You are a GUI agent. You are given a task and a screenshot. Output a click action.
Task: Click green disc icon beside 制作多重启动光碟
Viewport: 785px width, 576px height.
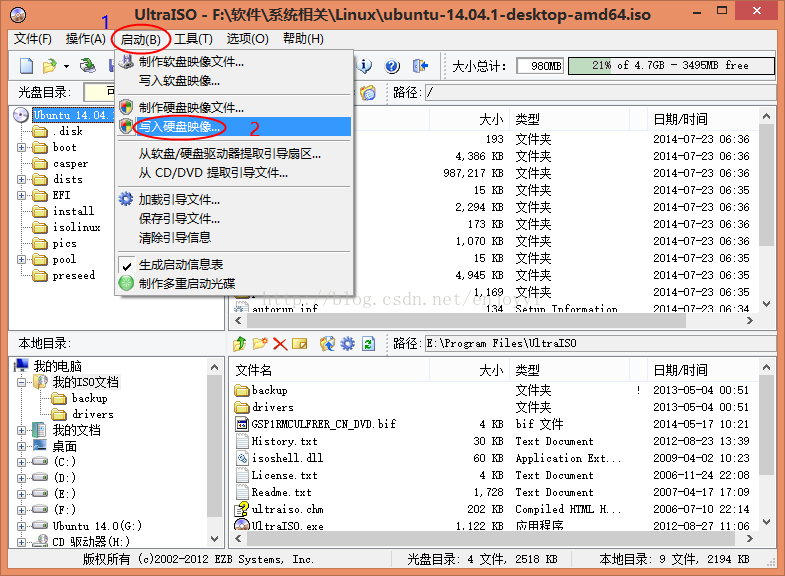pos(126,283)
